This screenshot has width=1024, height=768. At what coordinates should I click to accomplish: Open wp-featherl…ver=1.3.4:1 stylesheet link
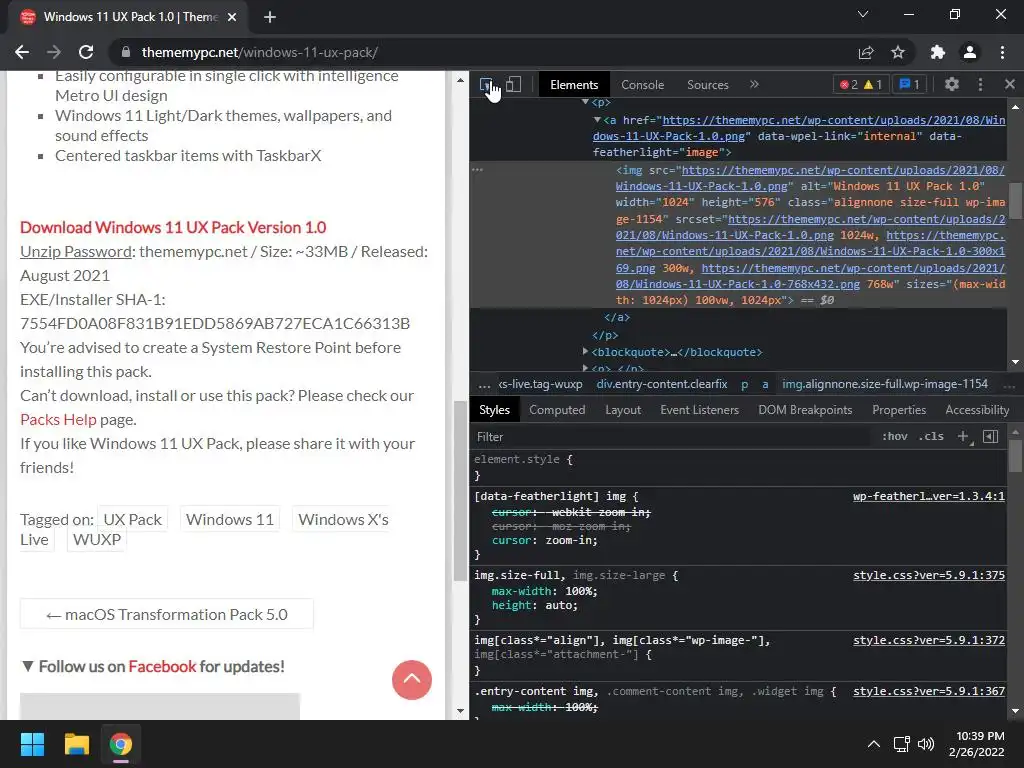coord(929,496)
